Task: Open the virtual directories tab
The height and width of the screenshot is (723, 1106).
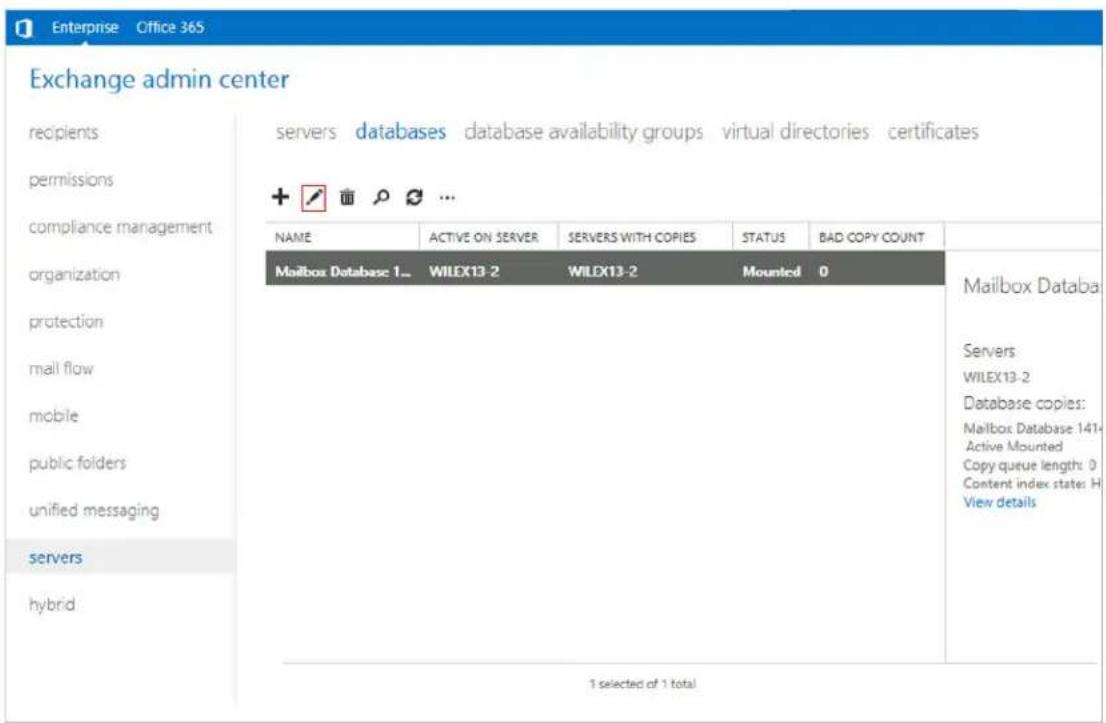Action: click(795, 132)
